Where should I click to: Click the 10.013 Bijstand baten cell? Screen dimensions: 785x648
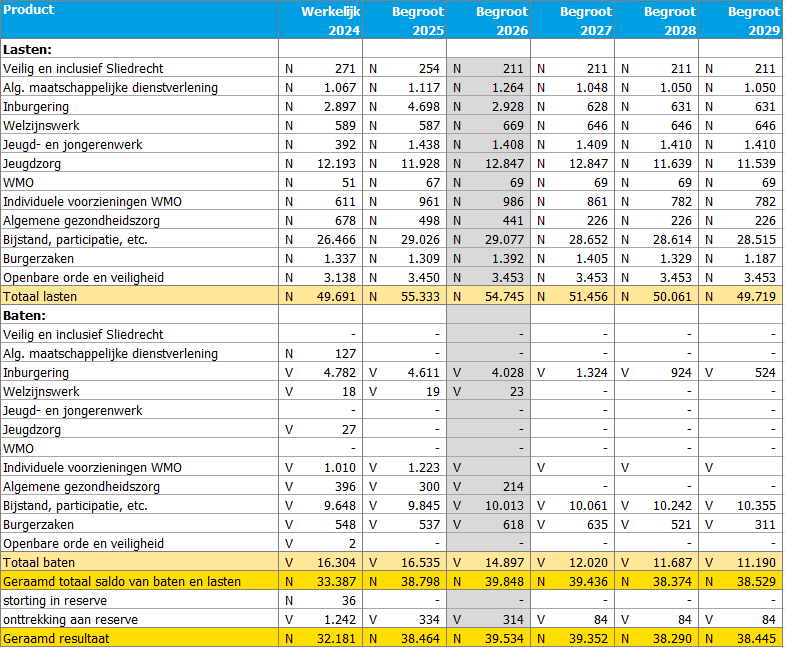click(504, 506)
